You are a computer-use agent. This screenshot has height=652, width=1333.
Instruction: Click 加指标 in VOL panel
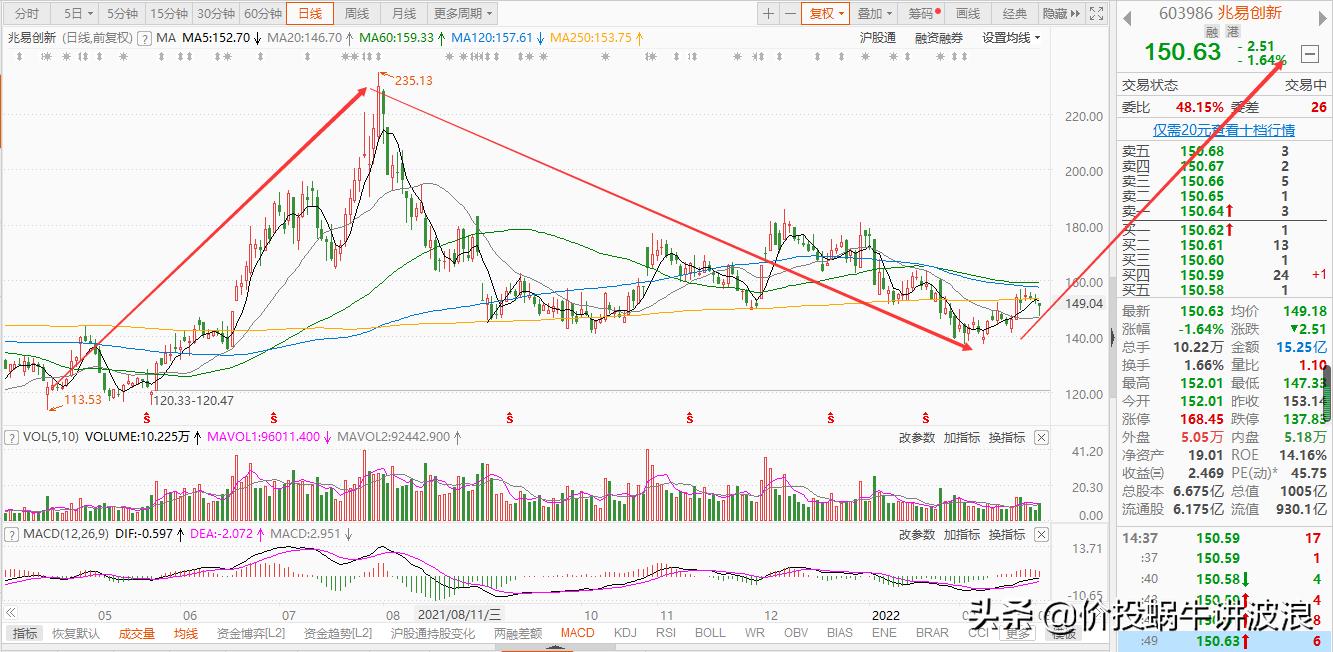[961, 437]
